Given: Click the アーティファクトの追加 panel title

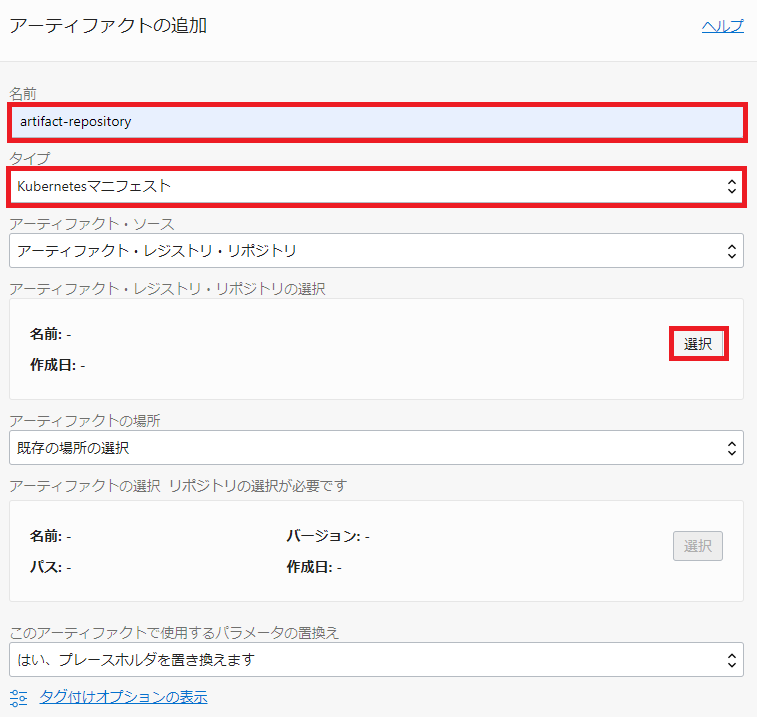Looking at the screenshot, I should 108,27.
